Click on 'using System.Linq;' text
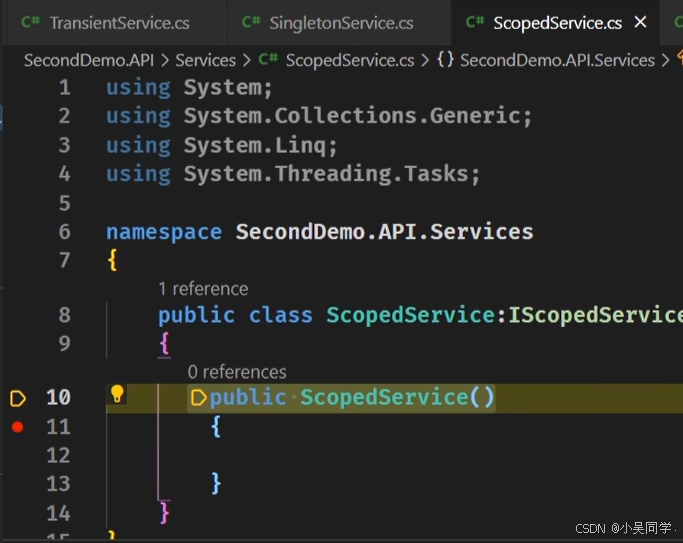The width and height of the screenshot is (683, 543). pos(222,145)
